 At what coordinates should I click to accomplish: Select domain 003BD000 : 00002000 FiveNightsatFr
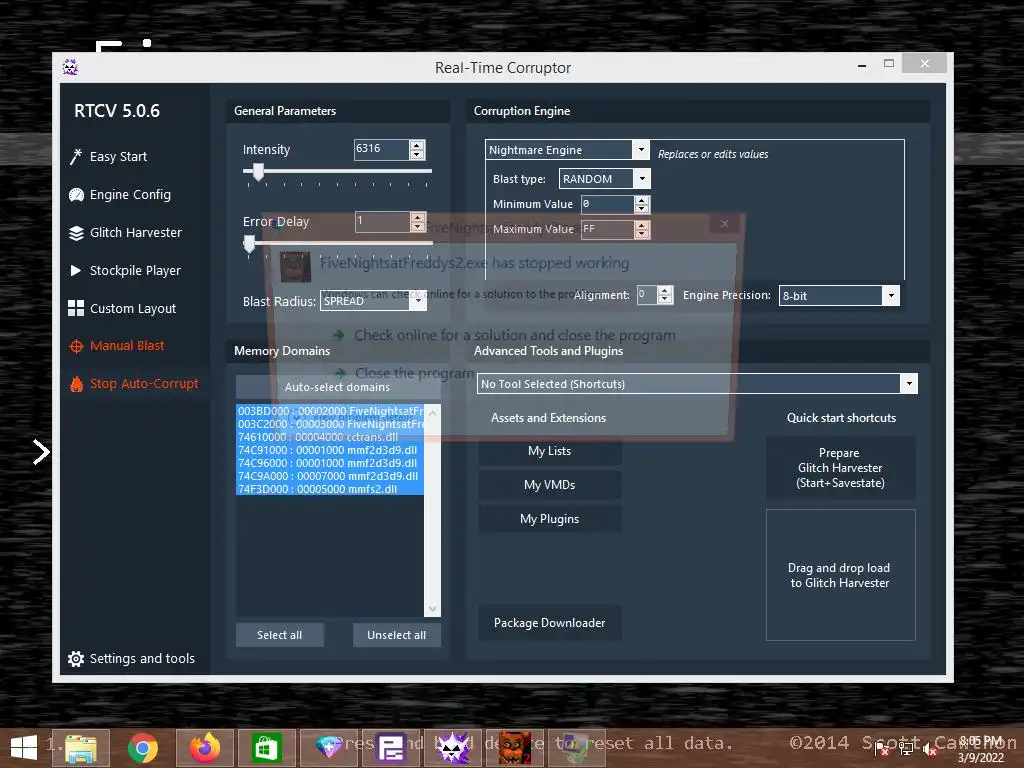tap(330, 411)
